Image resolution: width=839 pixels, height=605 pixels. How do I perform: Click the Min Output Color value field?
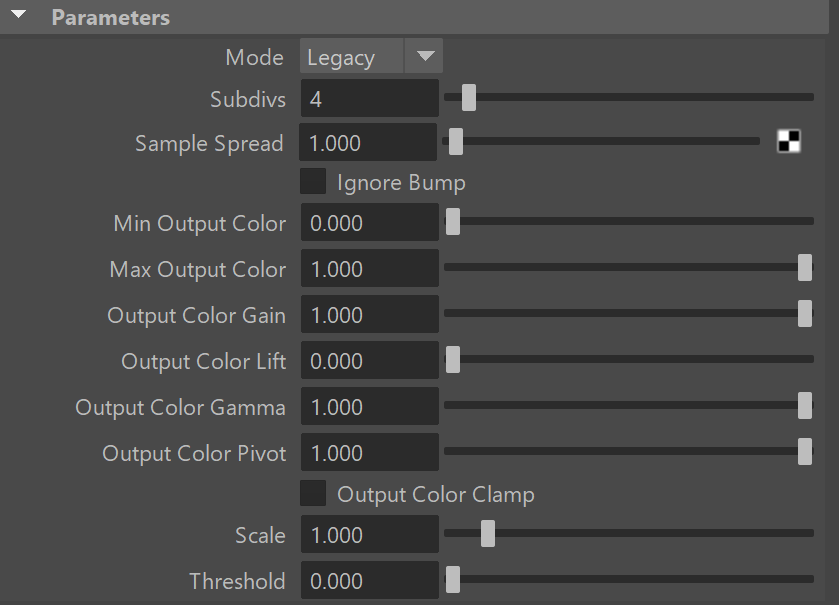click(x=370, y=223)
